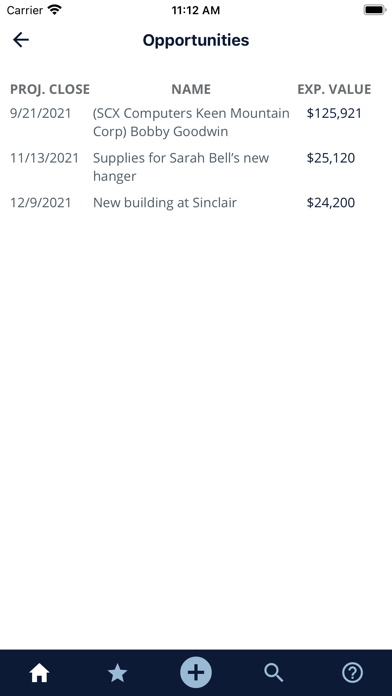Sort by PROJ. CLOSE column header
392x696 pixels.
coord(50,89)
